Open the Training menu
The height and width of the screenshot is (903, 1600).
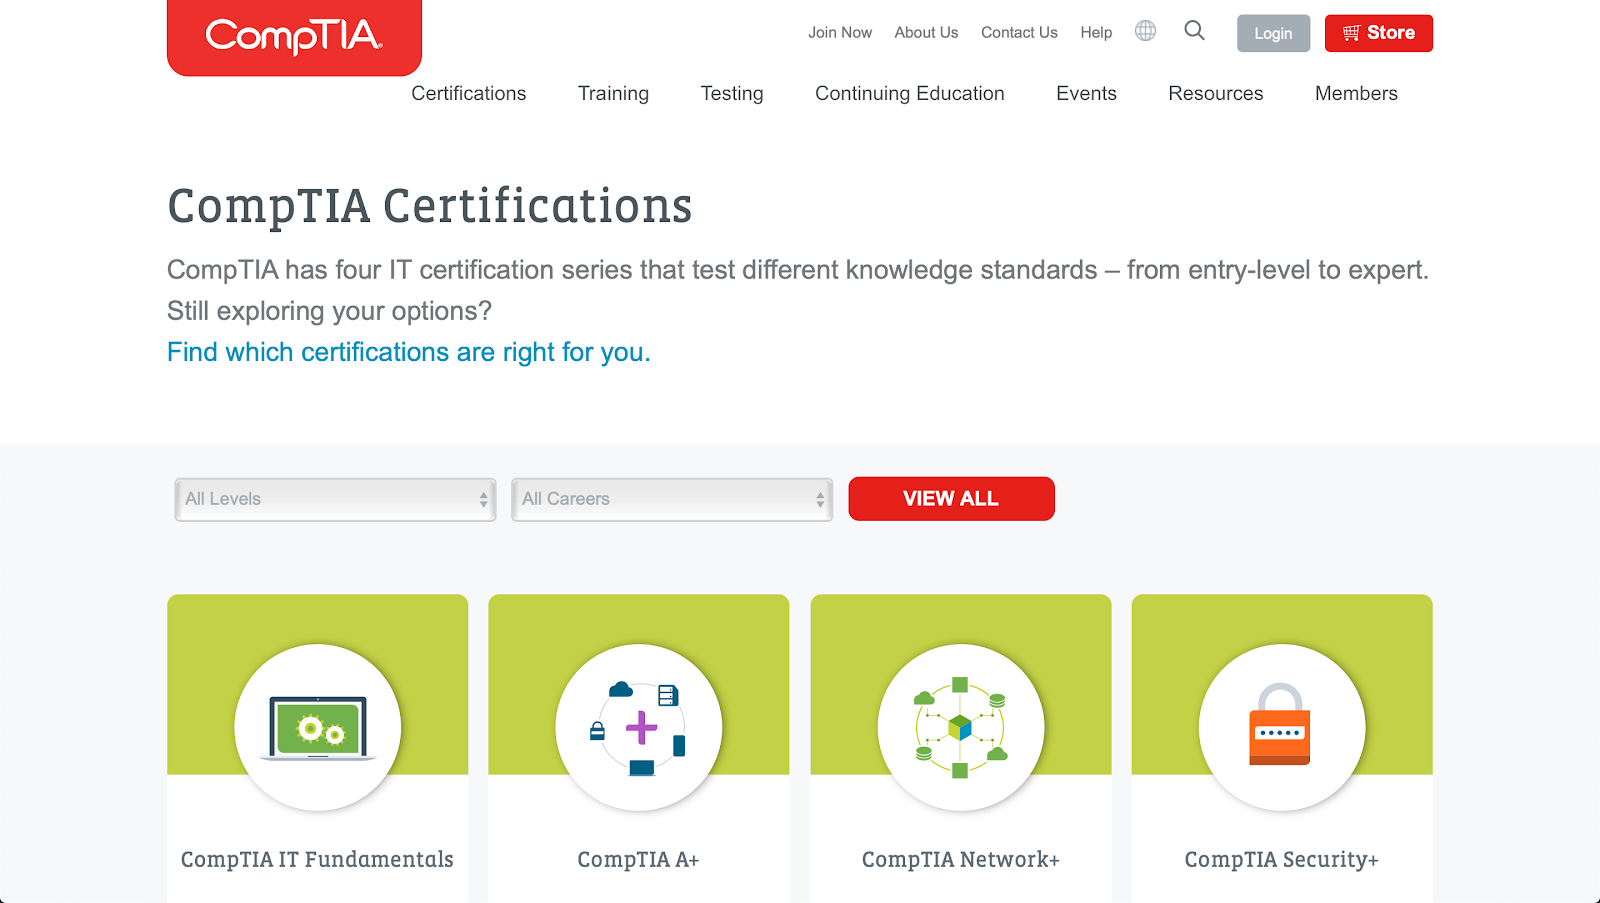(x=613, y=93)
